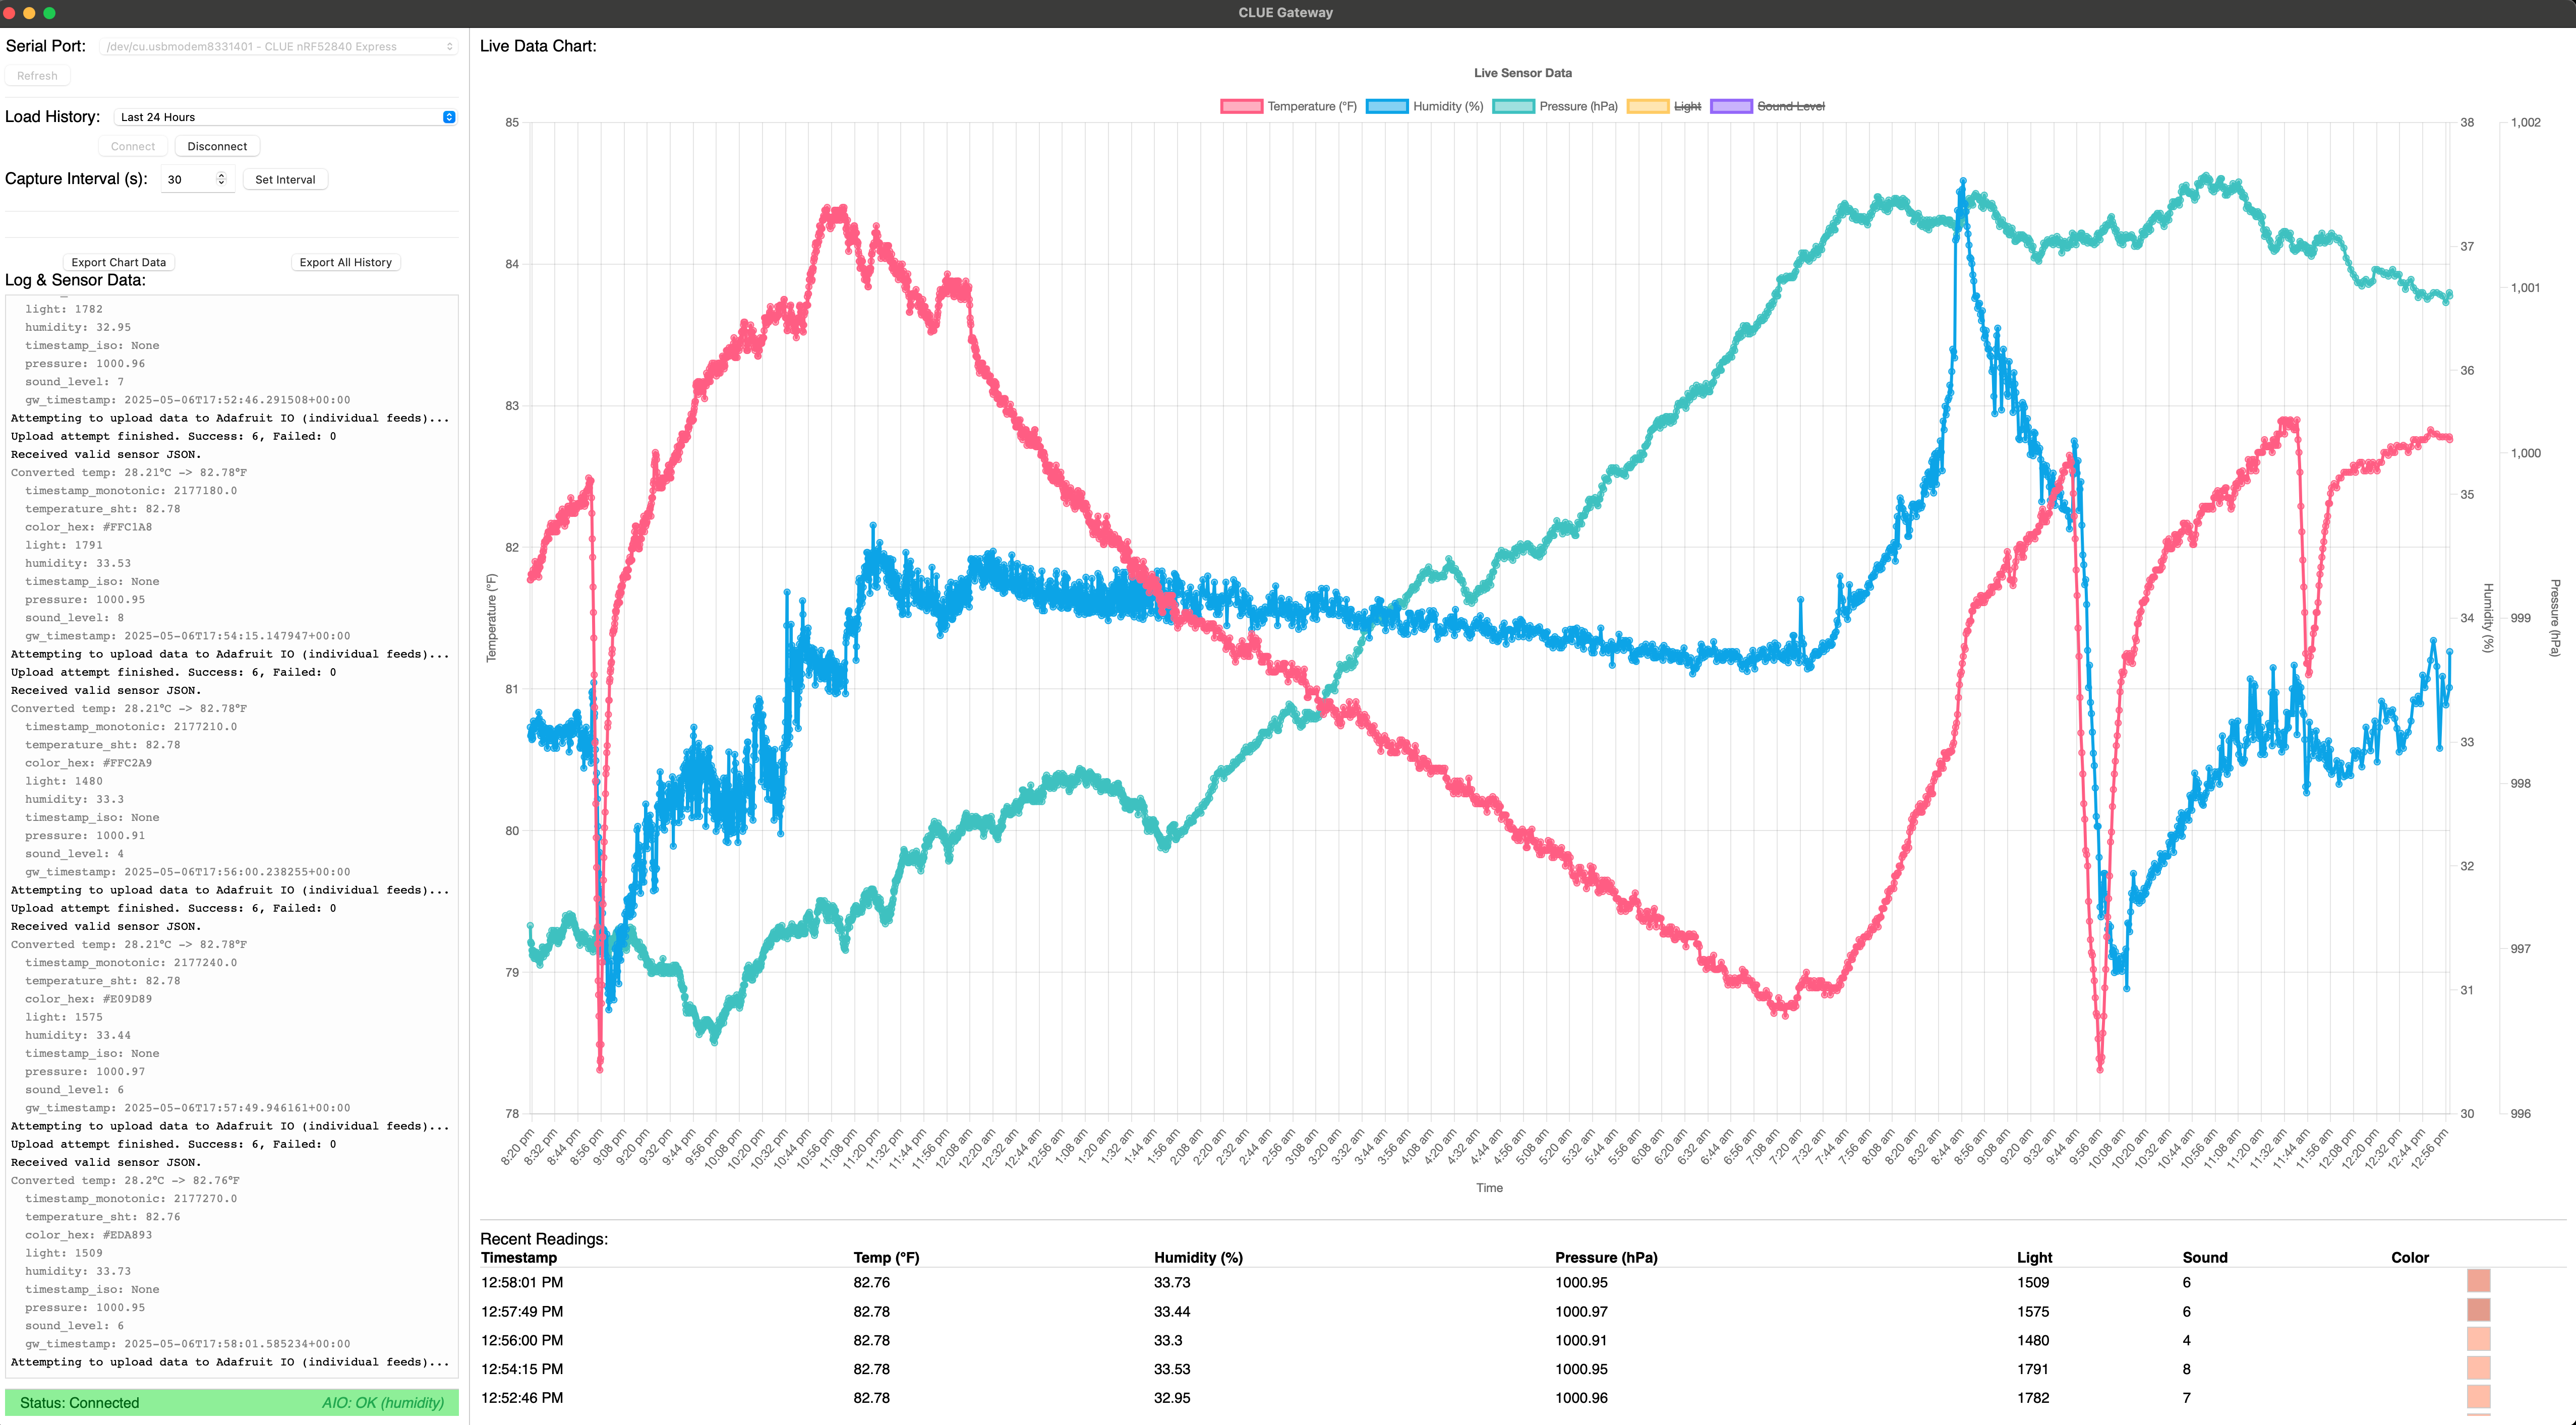2576x1425 pixels.
Task: Click the Disconnect button
Action: (216, 146)
